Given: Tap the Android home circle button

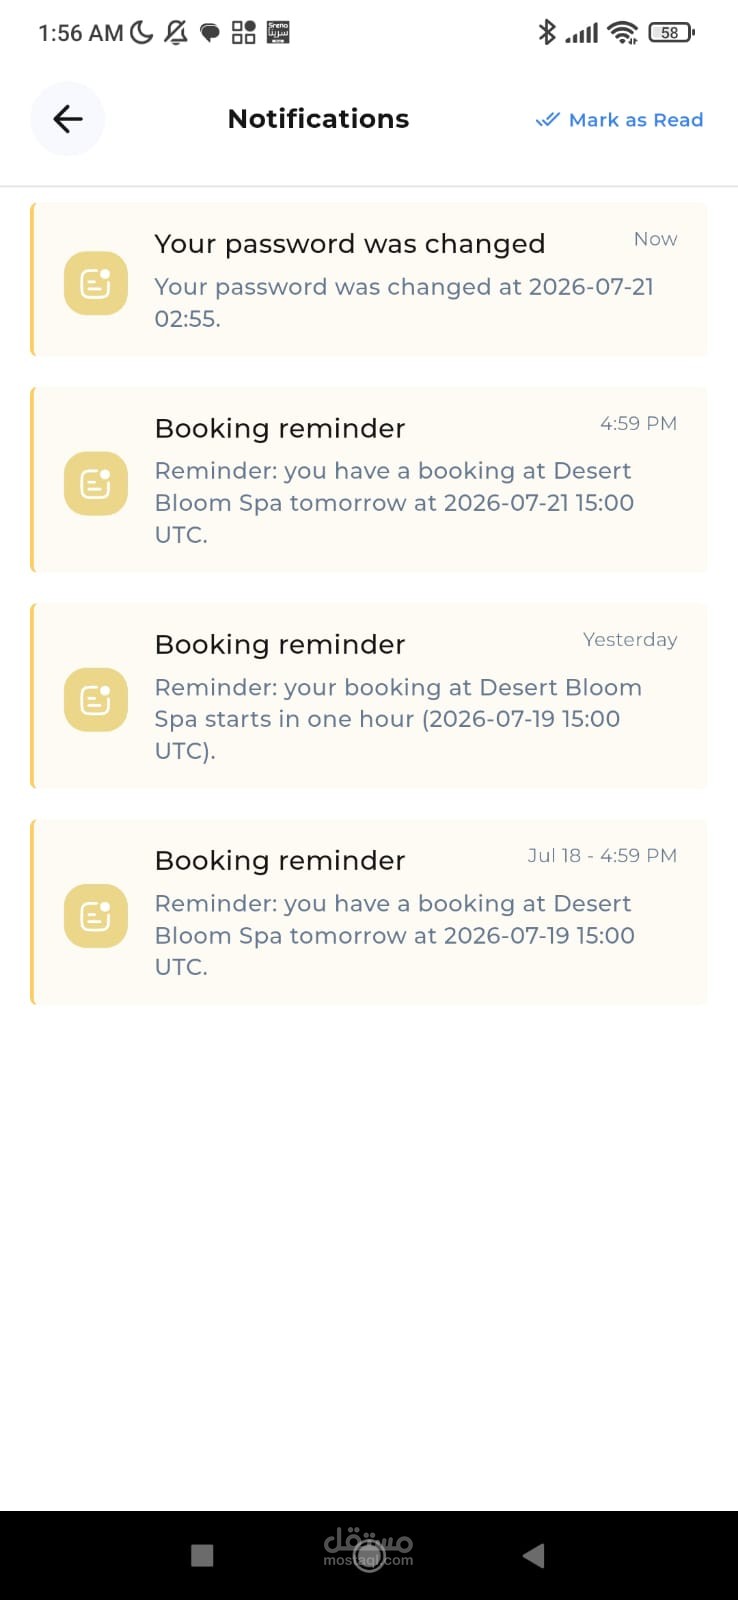Looking at the screenshot, I should 369,1556.
